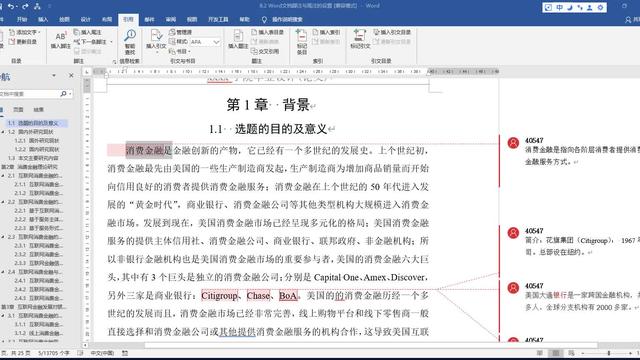Close the navigation pane with X
Screen dimensions: 640x360
tap(71, 76)
